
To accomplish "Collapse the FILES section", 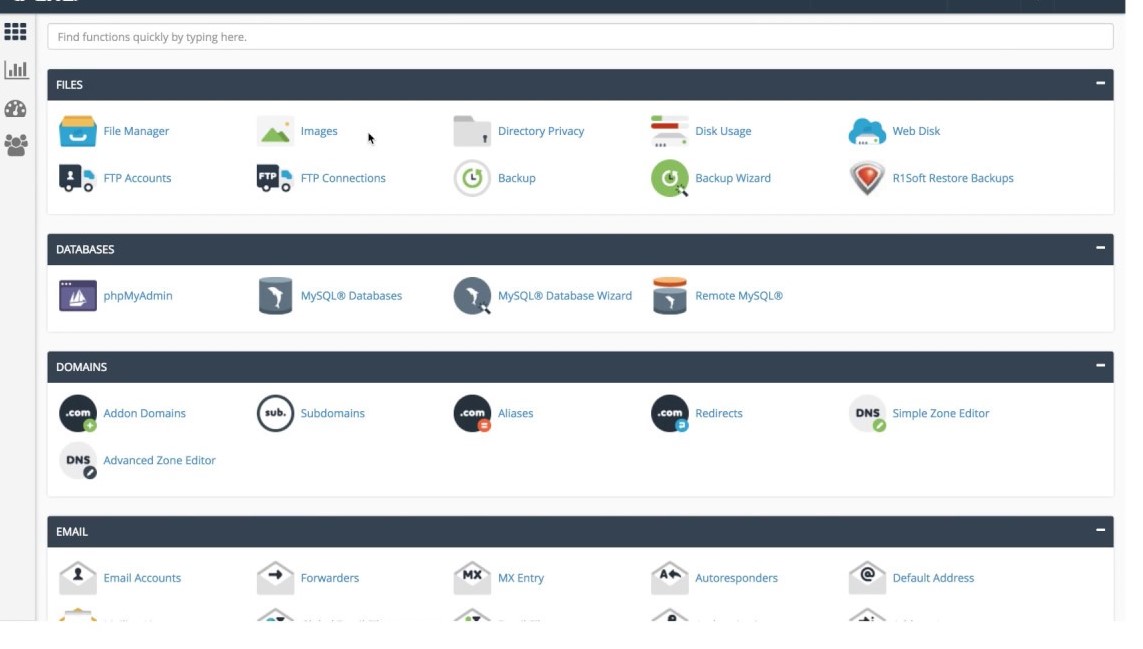I will click(1100, 83).
